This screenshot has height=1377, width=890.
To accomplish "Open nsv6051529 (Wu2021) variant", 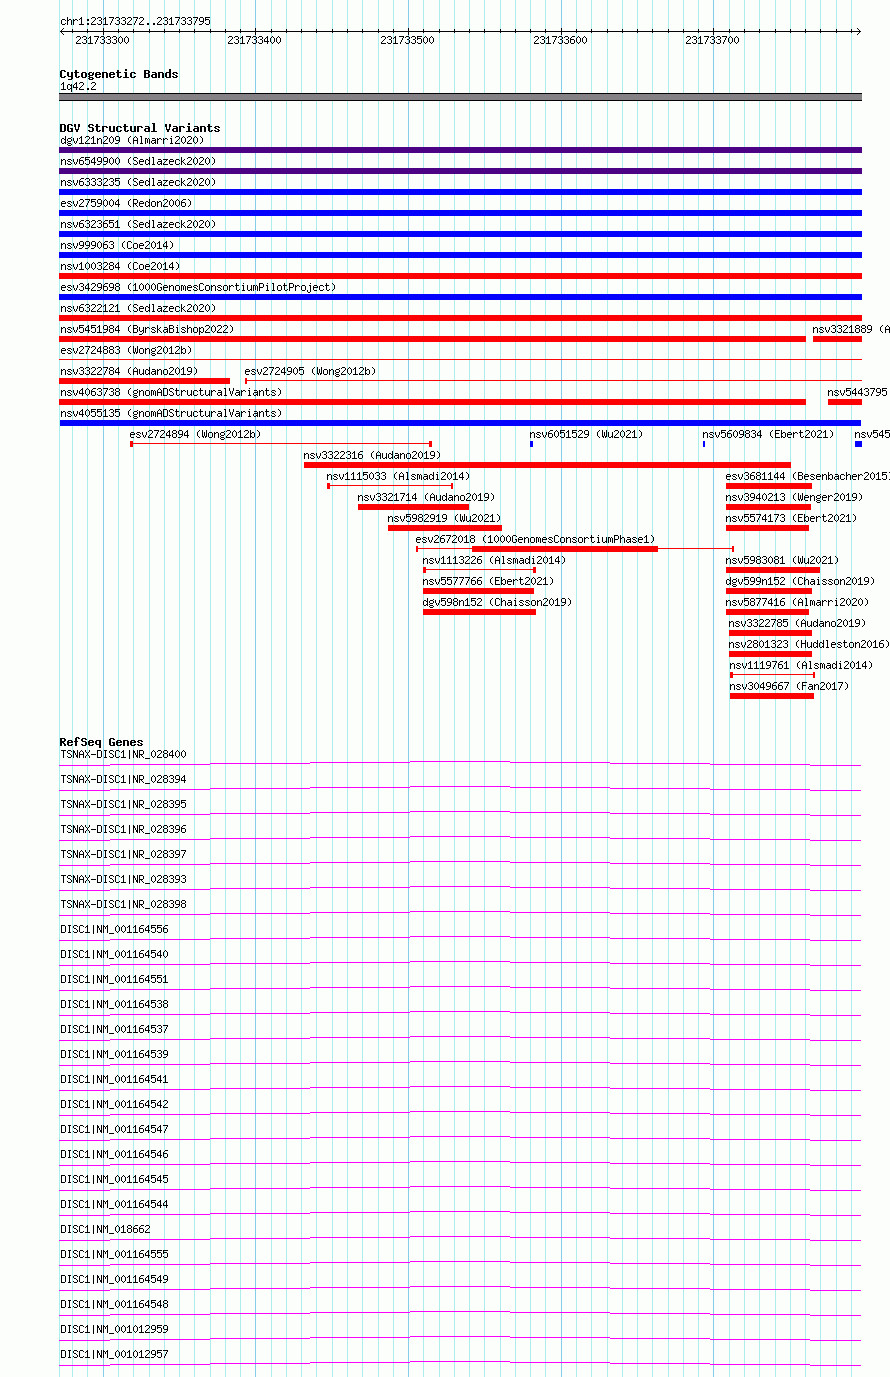I will 531,443.
